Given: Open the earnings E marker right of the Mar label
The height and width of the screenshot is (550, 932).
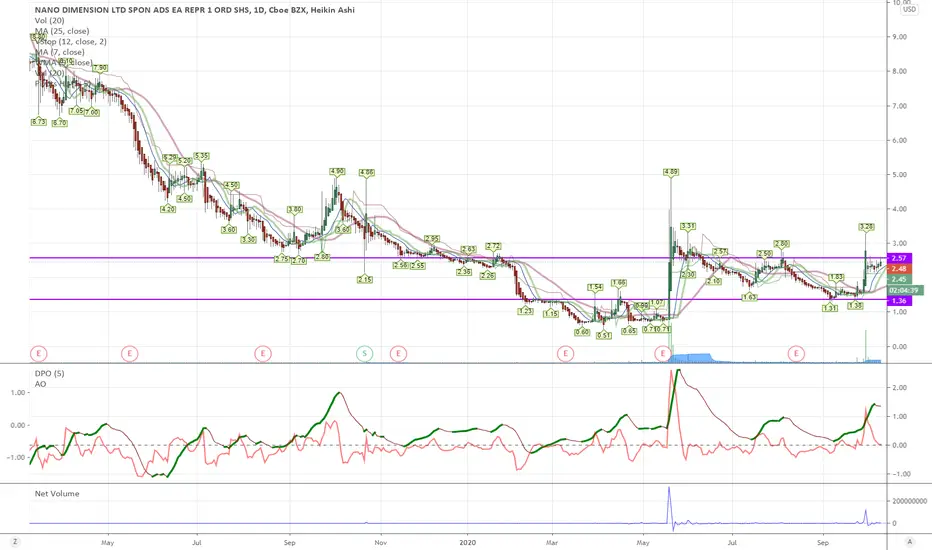Looking at the screenshot, I should pyautogui.click(x=565, y=354).
